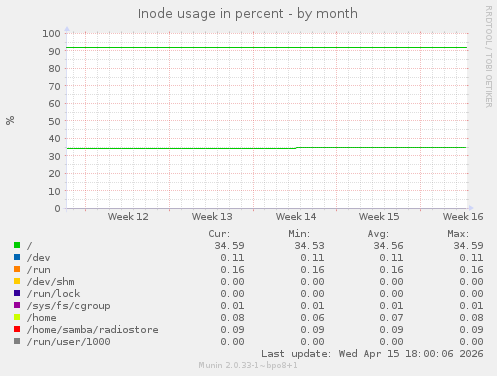
Task: Click the lime swatch for /home
Action: [x=17, y=317]
